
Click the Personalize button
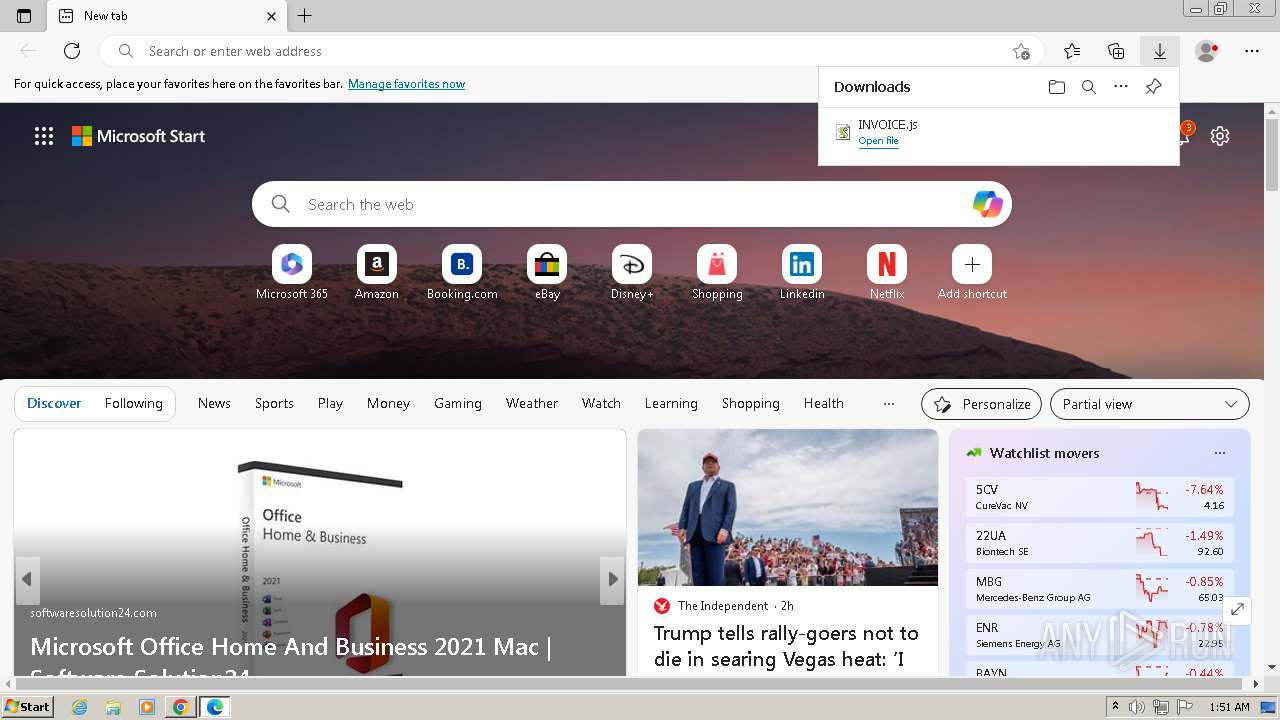[x=981, y=404]
